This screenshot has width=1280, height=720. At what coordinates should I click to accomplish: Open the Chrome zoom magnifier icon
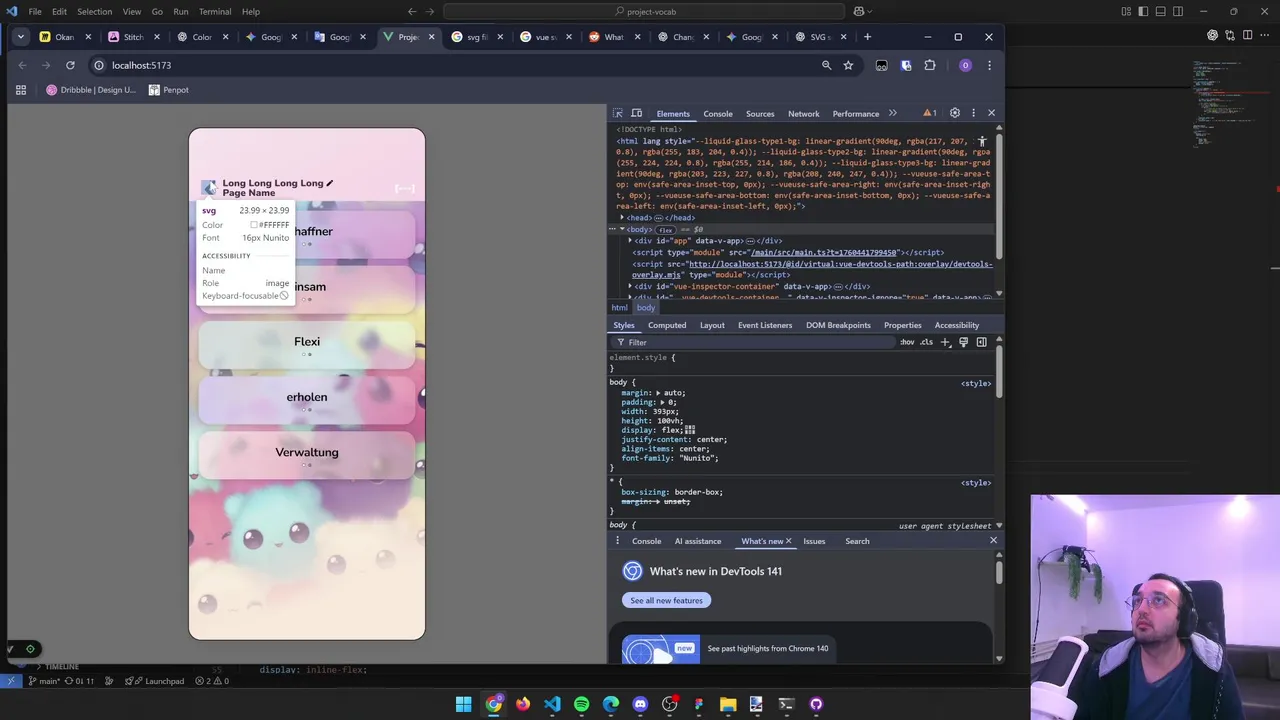pyautogui.click(x=826, y=65)
